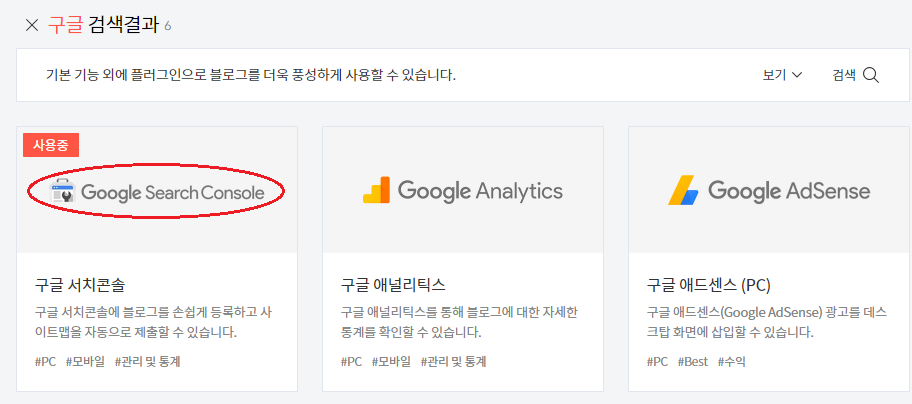Click the 검색 magnifier icon
Screen dimensions: 912x404
pos(871,75)
